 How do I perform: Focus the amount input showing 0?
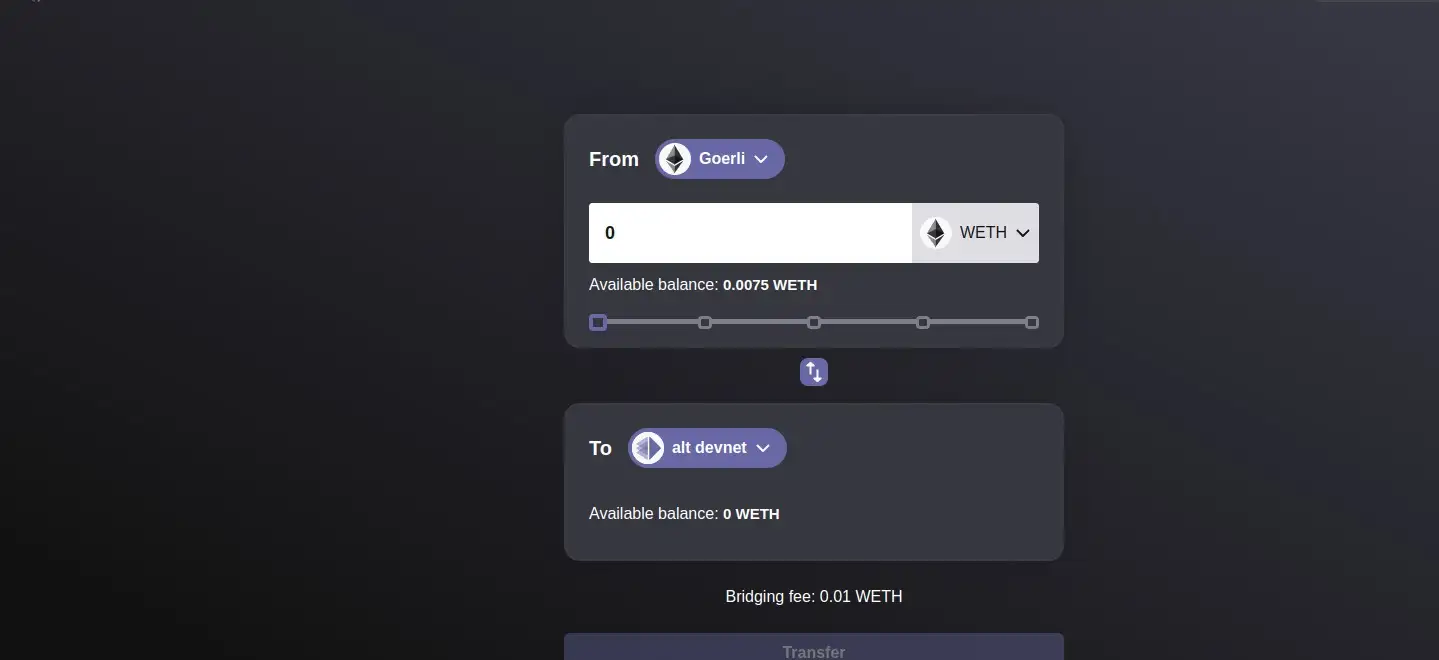(750, 233)
